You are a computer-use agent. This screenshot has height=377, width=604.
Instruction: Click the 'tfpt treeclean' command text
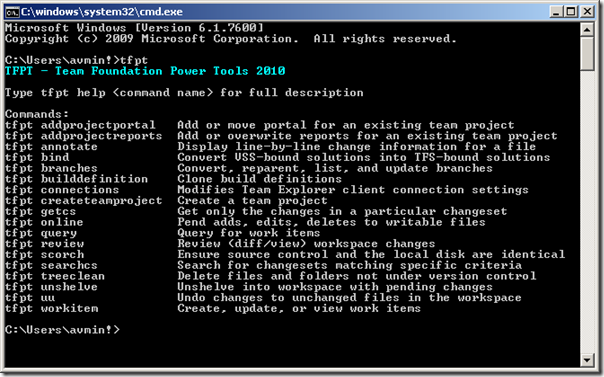55,276
